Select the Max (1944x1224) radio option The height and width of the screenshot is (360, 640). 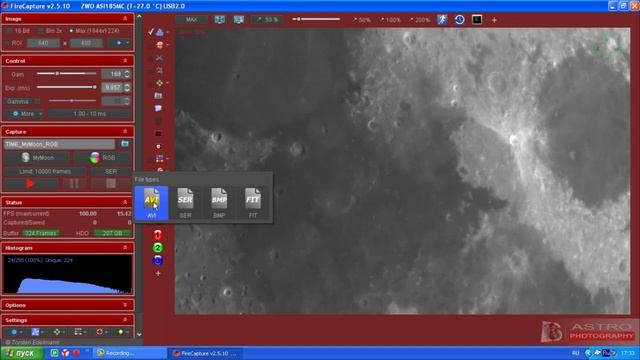[x=93, y=31]
